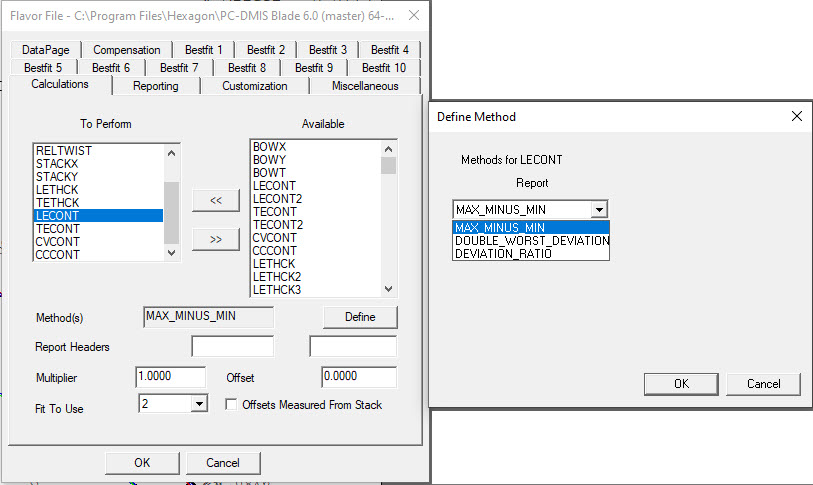Click the << move-left arrow button
The image size is (813, 485).
(x=215, y=200)
